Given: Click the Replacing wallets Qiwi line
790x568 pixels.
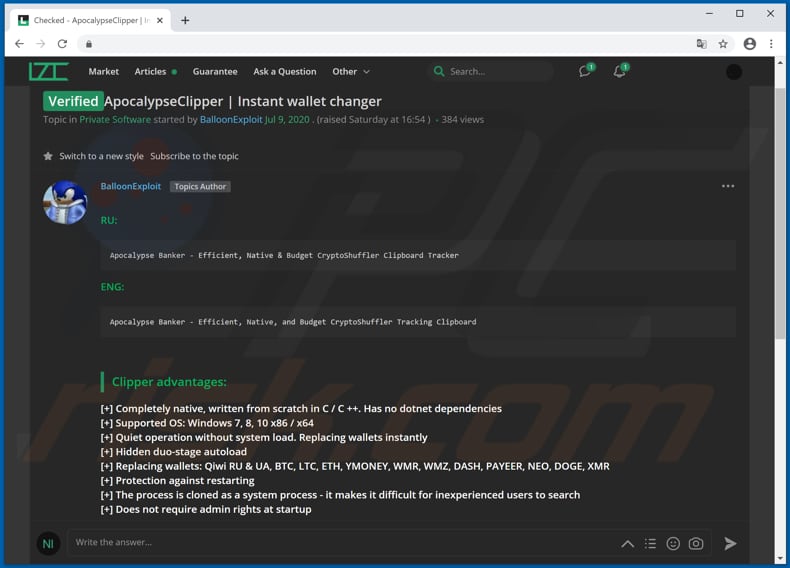Looking at the screenshot, I should 355,466.
